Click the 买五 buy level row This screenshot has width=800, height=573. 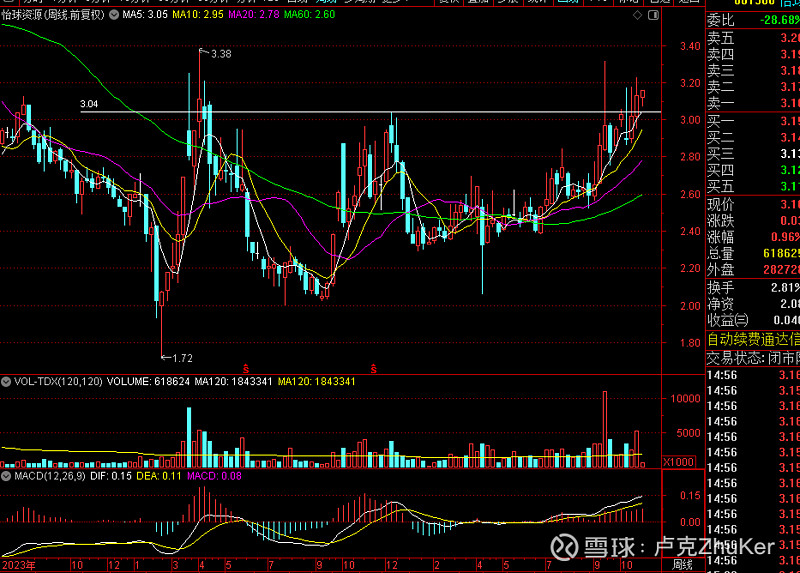click(x=753, y=187)
